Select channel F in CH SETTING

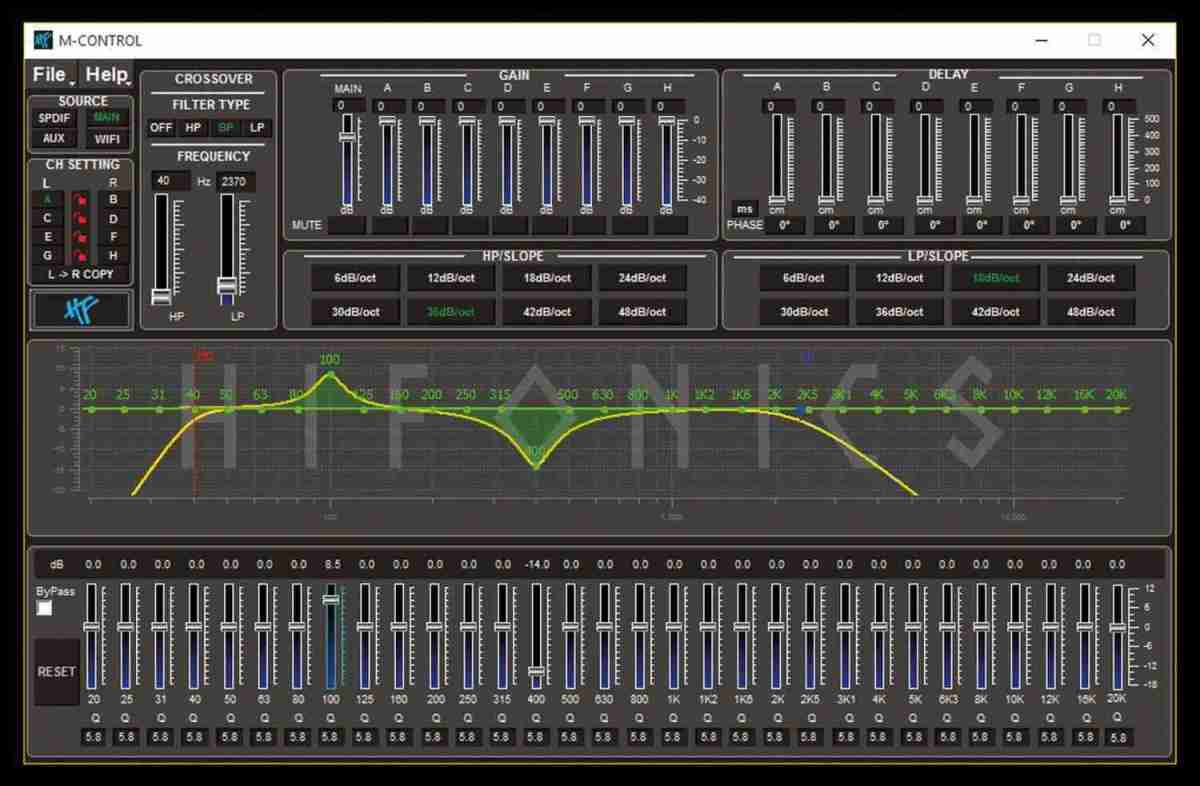(114, 237)
